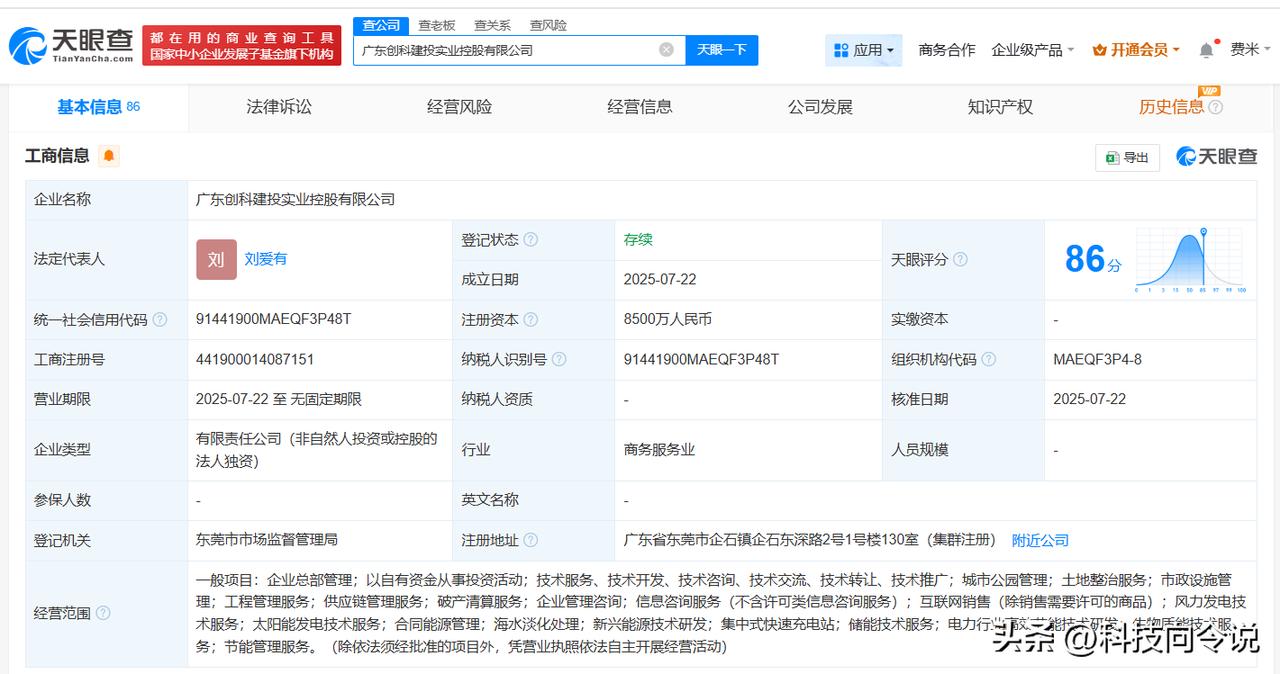Click help icon beside 天眼评分
This screenshot has height=674, width=1280.
click(x=960, y=260)
